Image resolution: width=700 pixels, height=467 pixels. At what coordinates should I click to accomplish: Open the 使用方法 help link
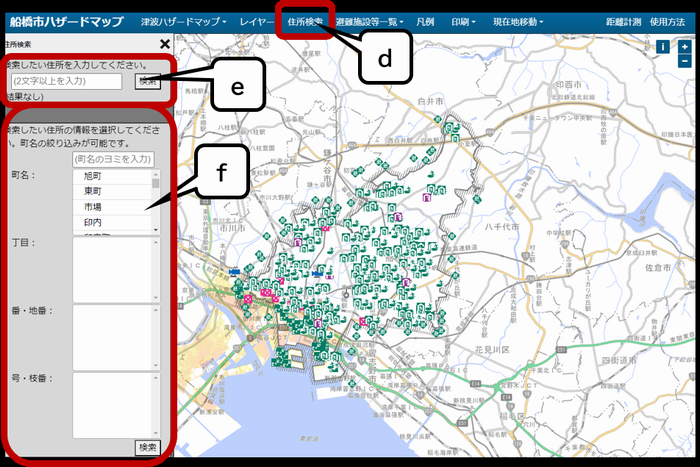pos(667,21)
